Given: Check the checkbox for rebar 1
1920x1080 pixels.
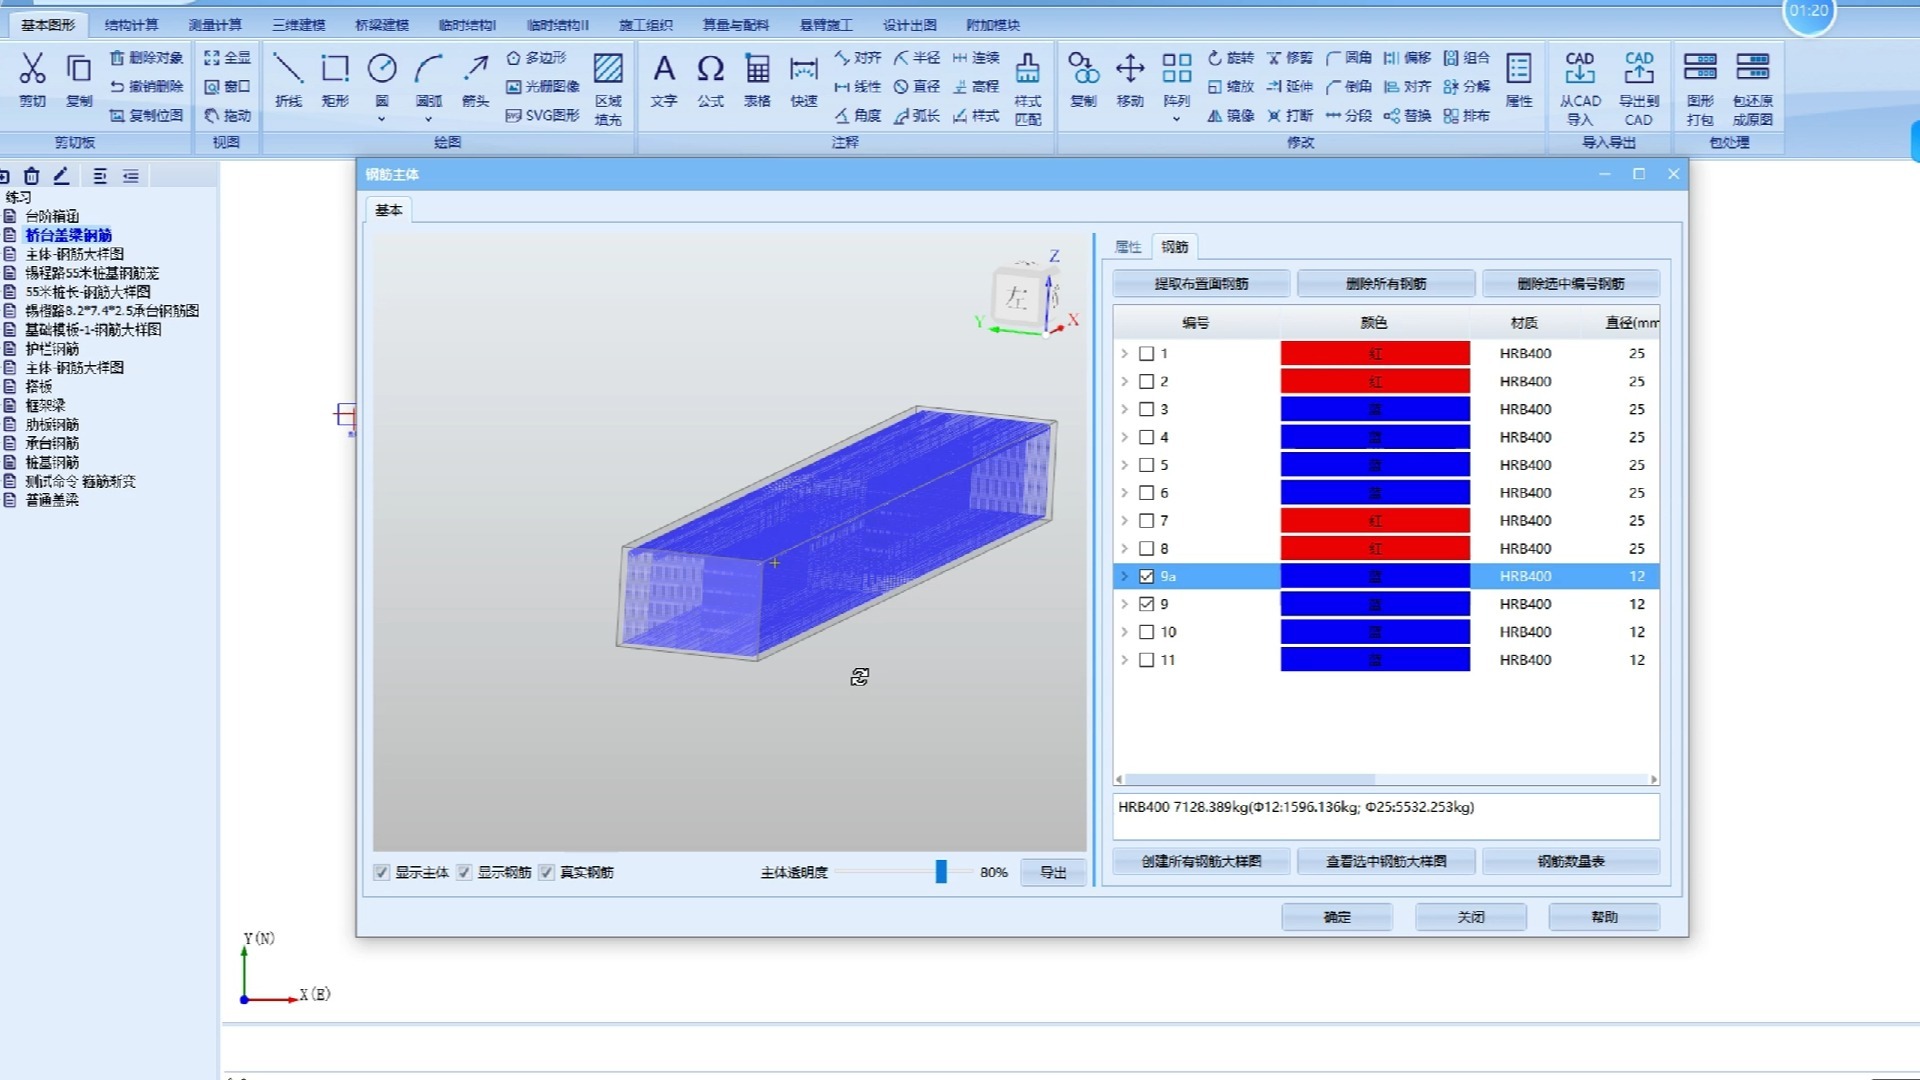Looking at the screenshot, I should (x=1147, y=353).
